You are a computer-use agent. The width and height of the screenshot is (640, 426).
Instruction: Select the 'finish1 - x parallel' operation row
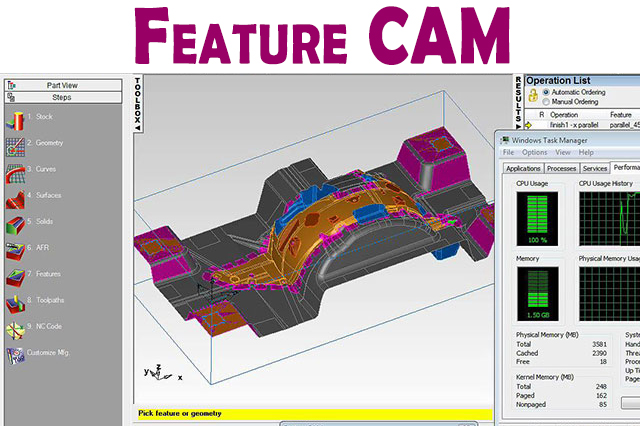(x=582, y=125)
